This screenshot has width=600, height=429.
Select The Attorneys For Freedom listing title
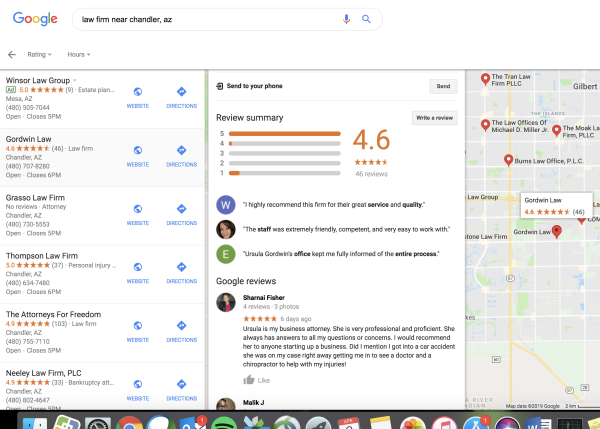[54, 314]
